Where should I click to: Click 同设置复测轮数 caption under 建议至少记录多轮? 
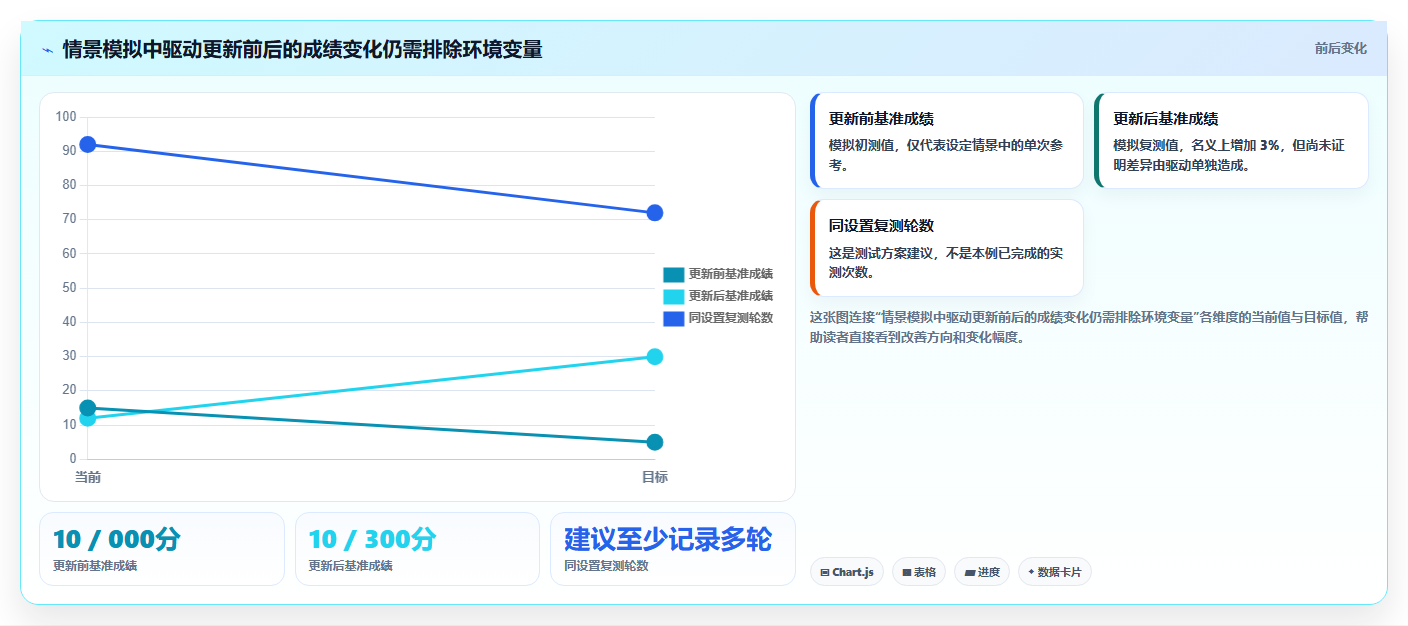(606, 566)
